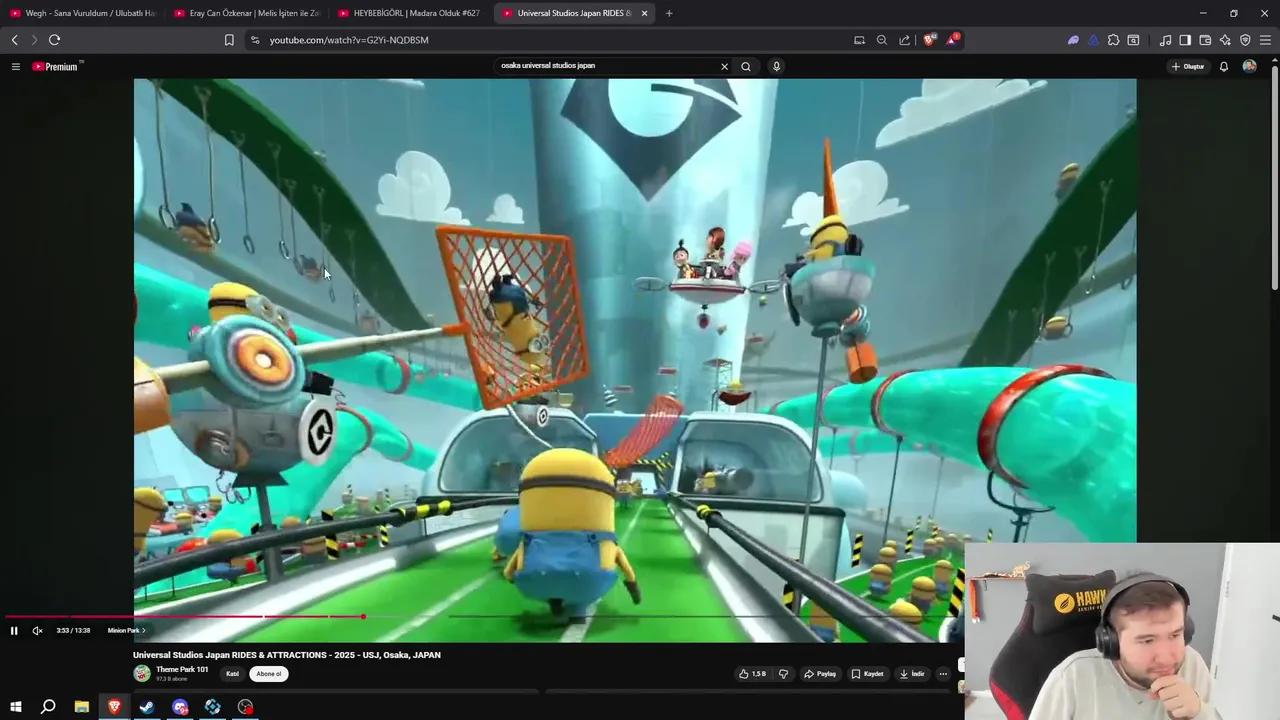Open Steam from the taskbar
The height and width of the screenshot is (720, 1280).
(x=147, y=707)
